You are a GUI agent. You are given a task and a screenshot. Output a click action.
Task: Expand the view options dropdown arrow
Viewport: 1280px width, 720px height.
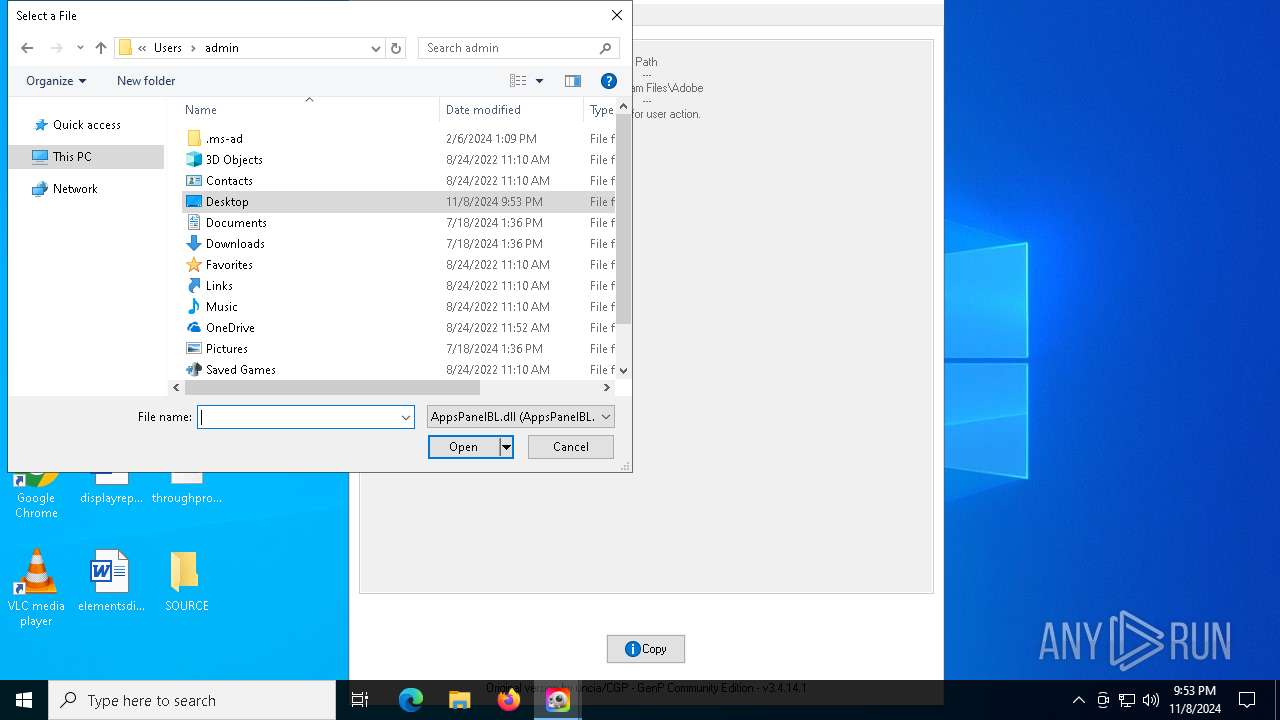point(540,81)
